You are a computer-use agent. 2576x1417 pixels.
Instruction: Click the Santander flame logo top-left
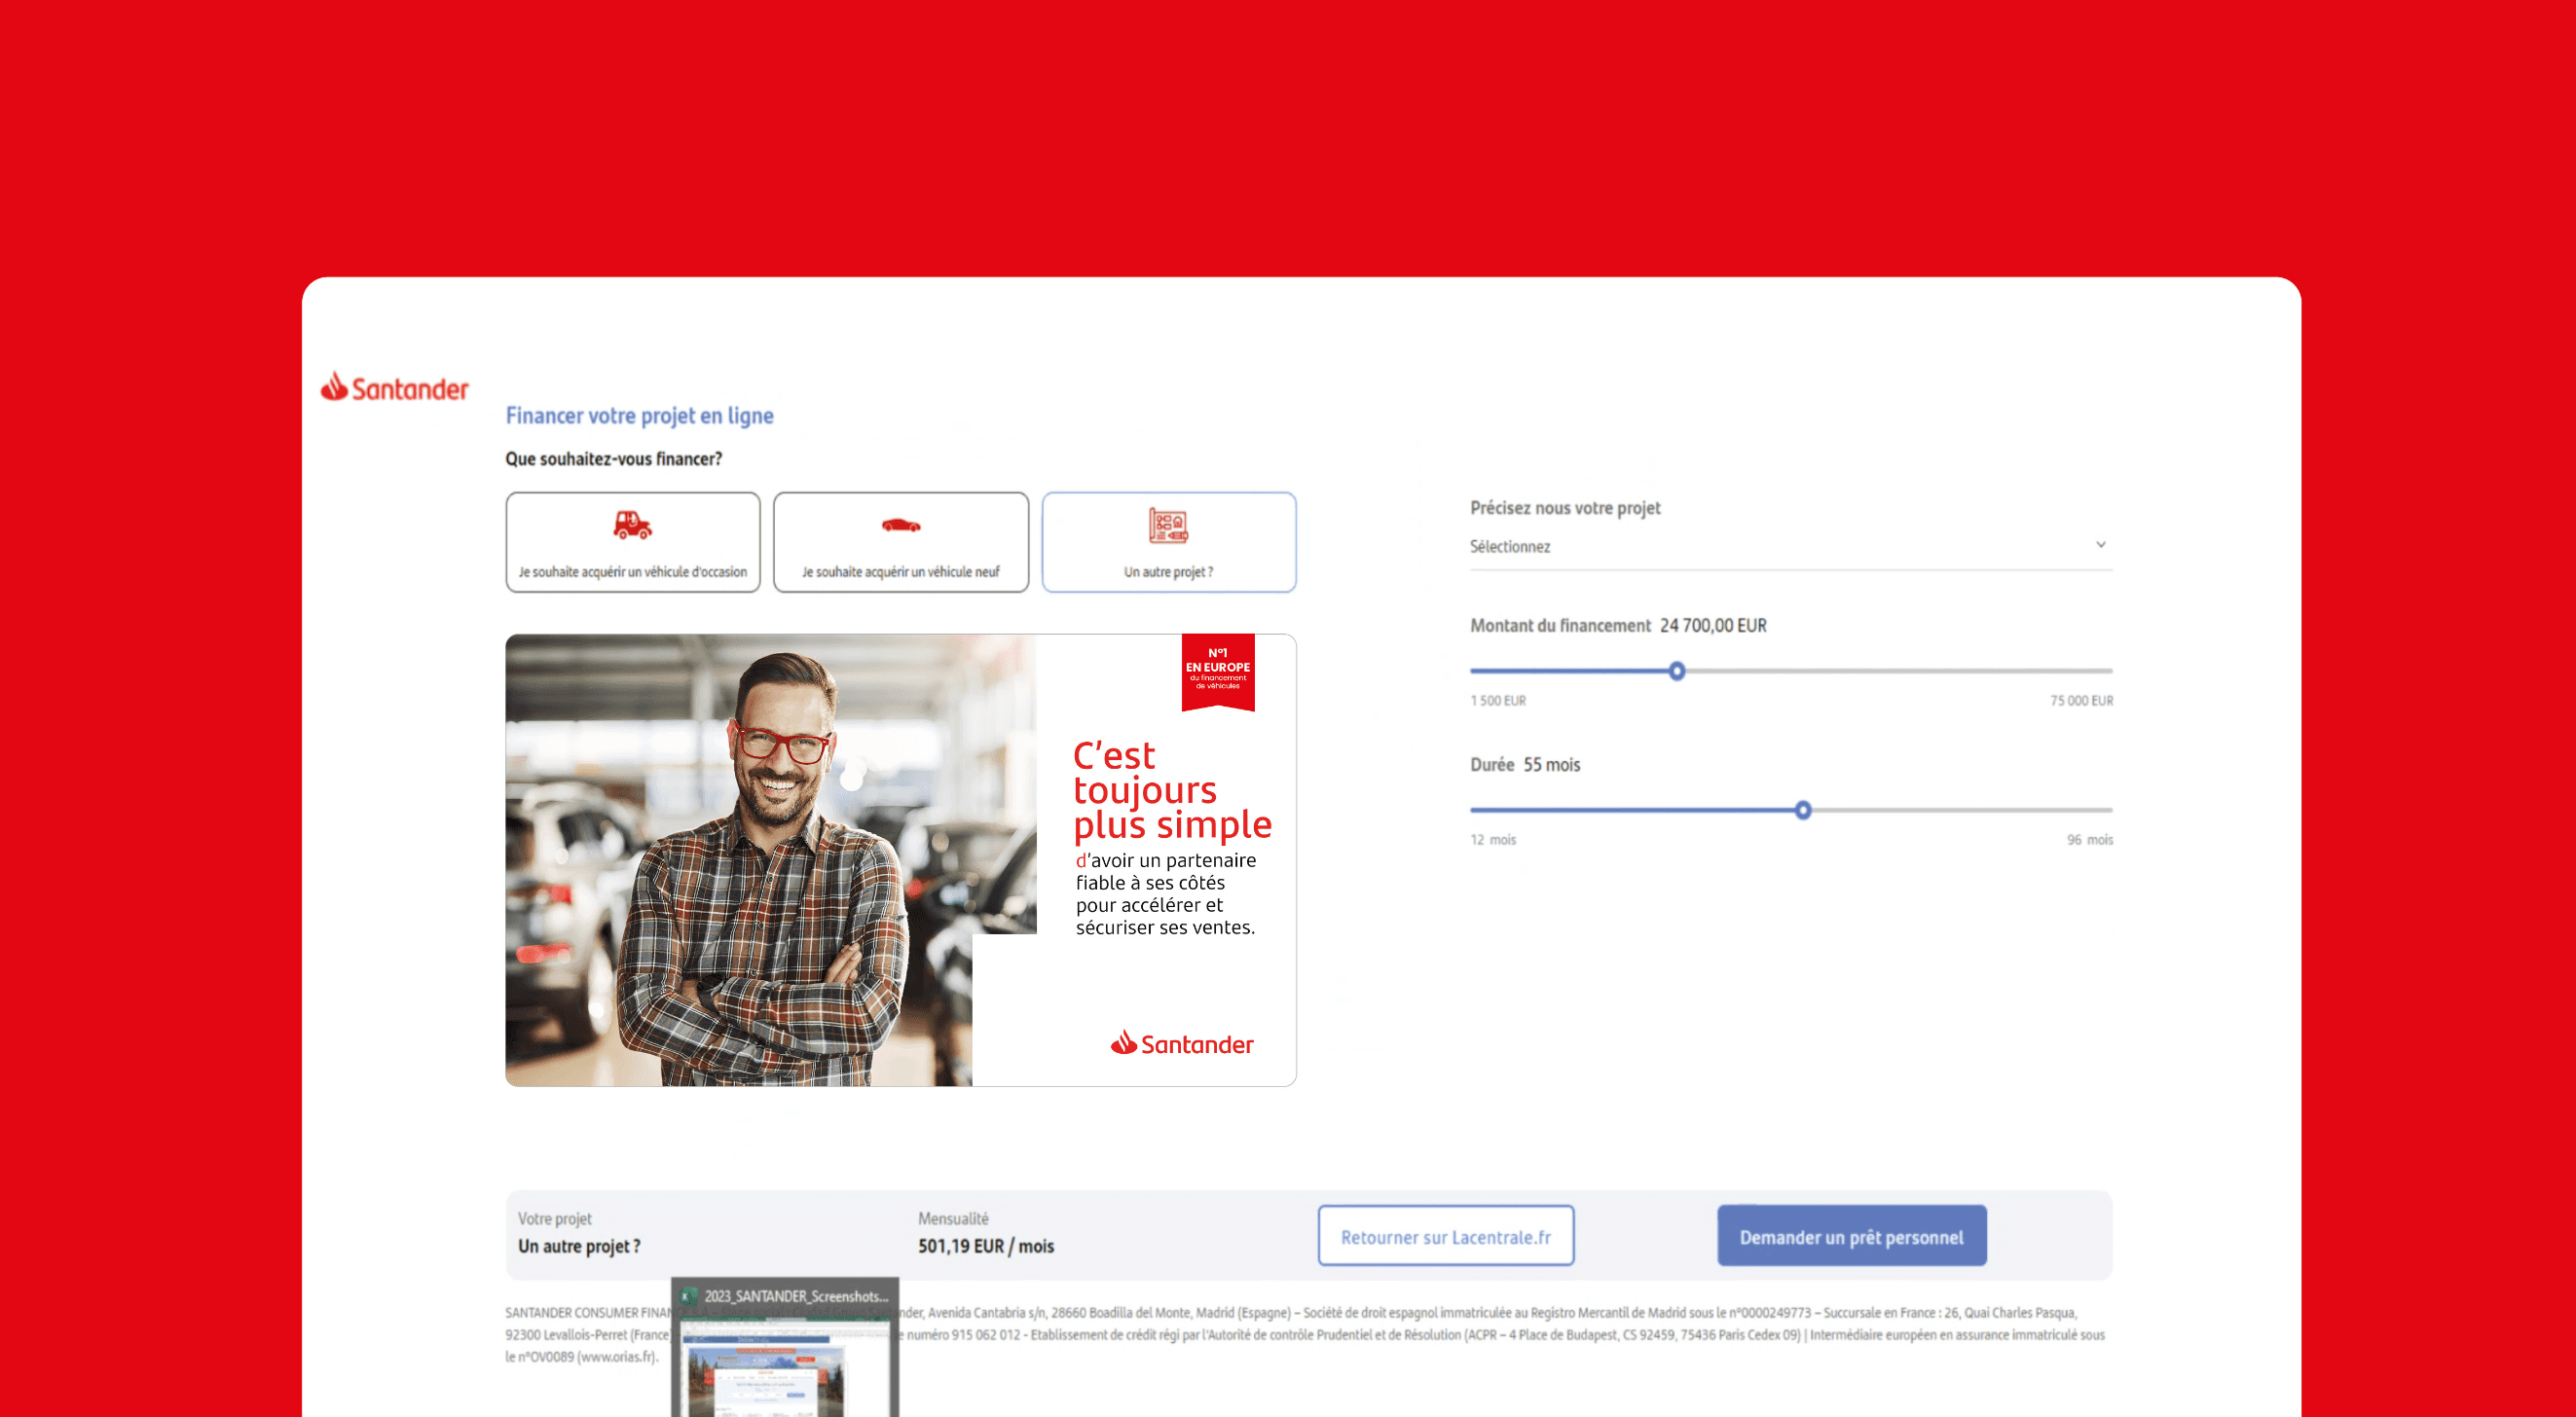pyautogui.click(x=334, y=386)
